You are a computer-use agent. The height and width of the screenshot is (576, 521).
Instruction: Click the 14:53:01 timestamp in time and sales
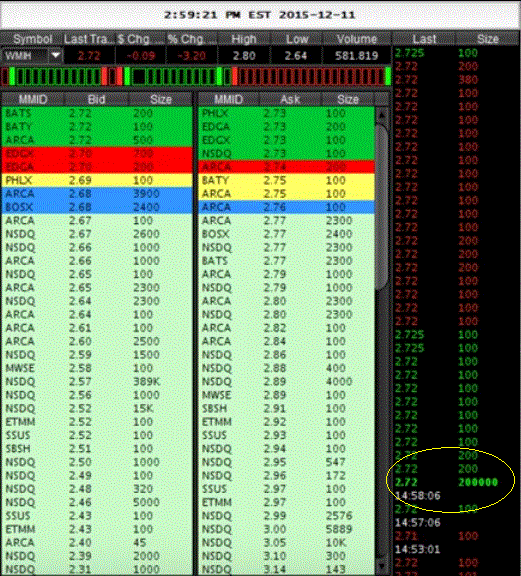(418, 550)
